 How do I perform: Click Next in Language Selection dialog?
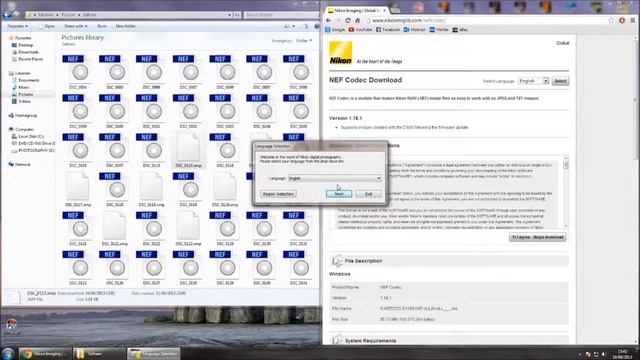(x=339, y=194)
